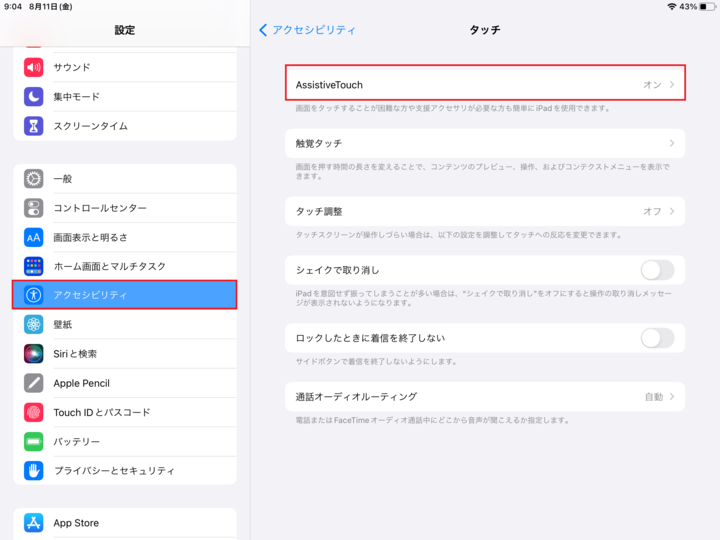Select 集中モード in settings sidebar
Viewport: 720px width, 540px height.
(125, 97)
